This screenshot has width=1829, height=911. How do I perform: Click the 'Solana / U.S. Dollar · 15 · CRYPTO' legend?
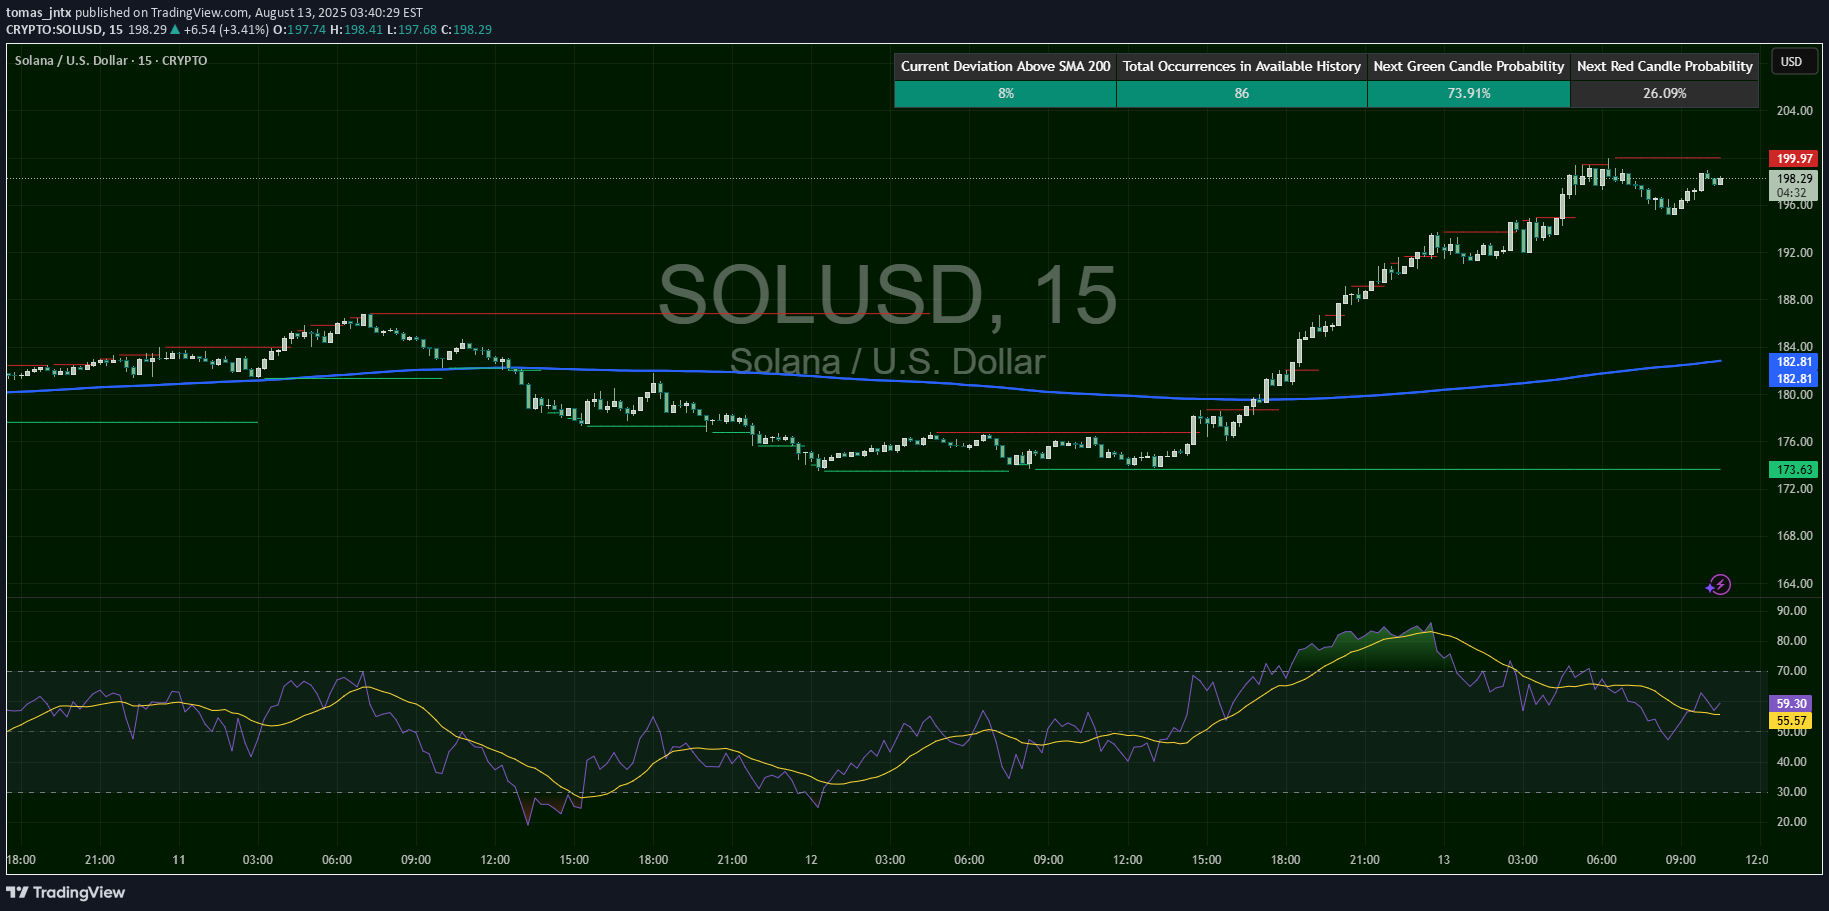click(111, 60)
